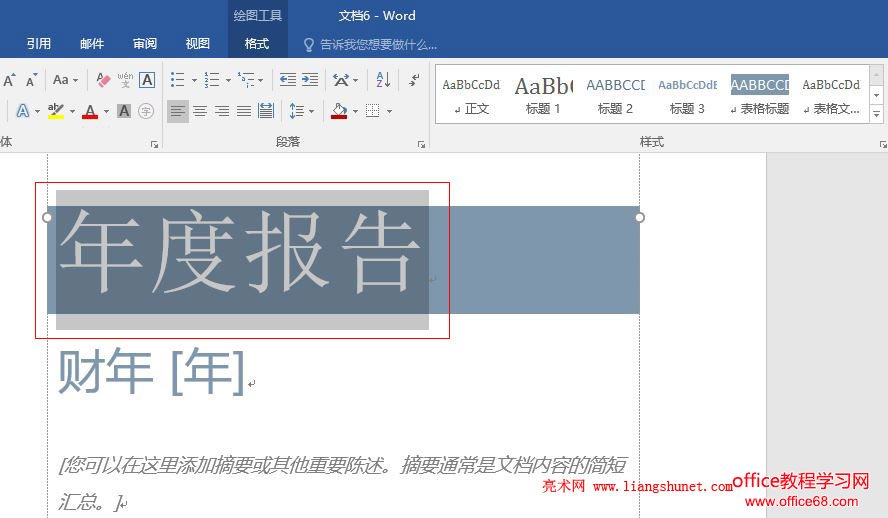Click the left text box sizing handle

pos(47,217)
